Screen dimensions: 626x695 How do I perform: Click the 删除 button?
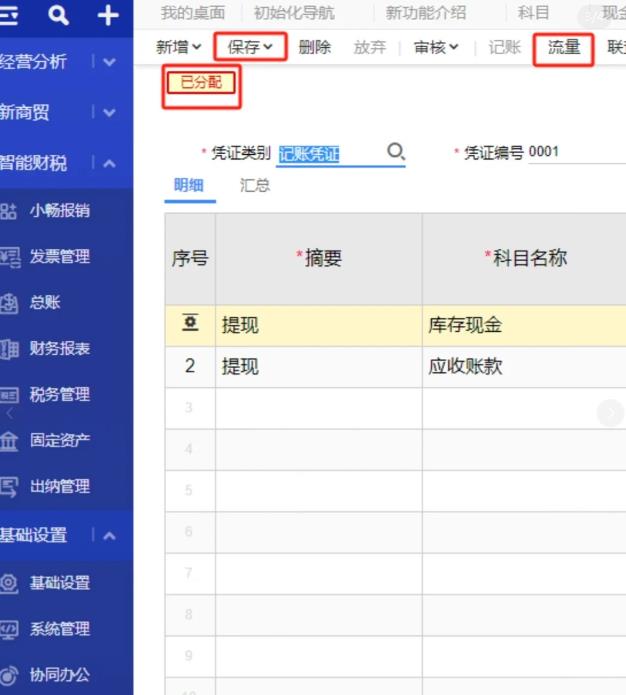coord(315,47)
